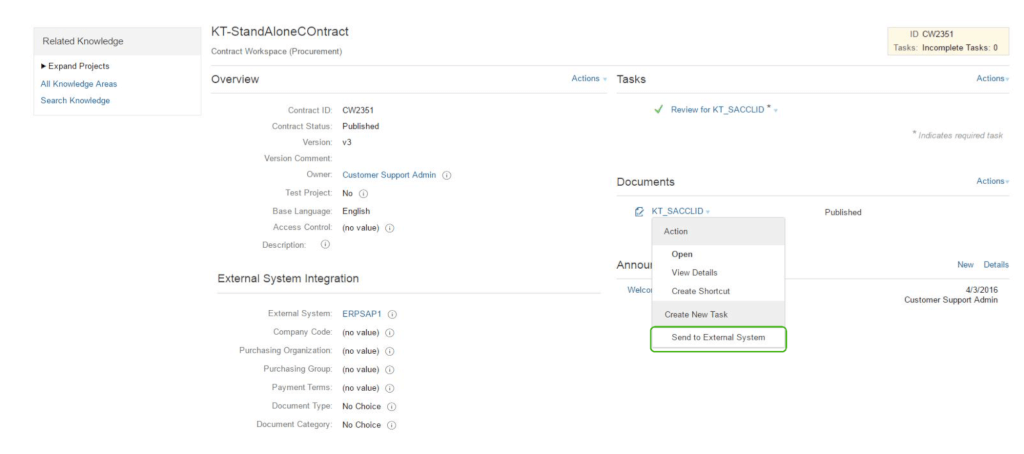Viewport: 1024px width, 454px height.
Task: Click Contract ID value CW2351 in Overview
Action: click(358, 110)
